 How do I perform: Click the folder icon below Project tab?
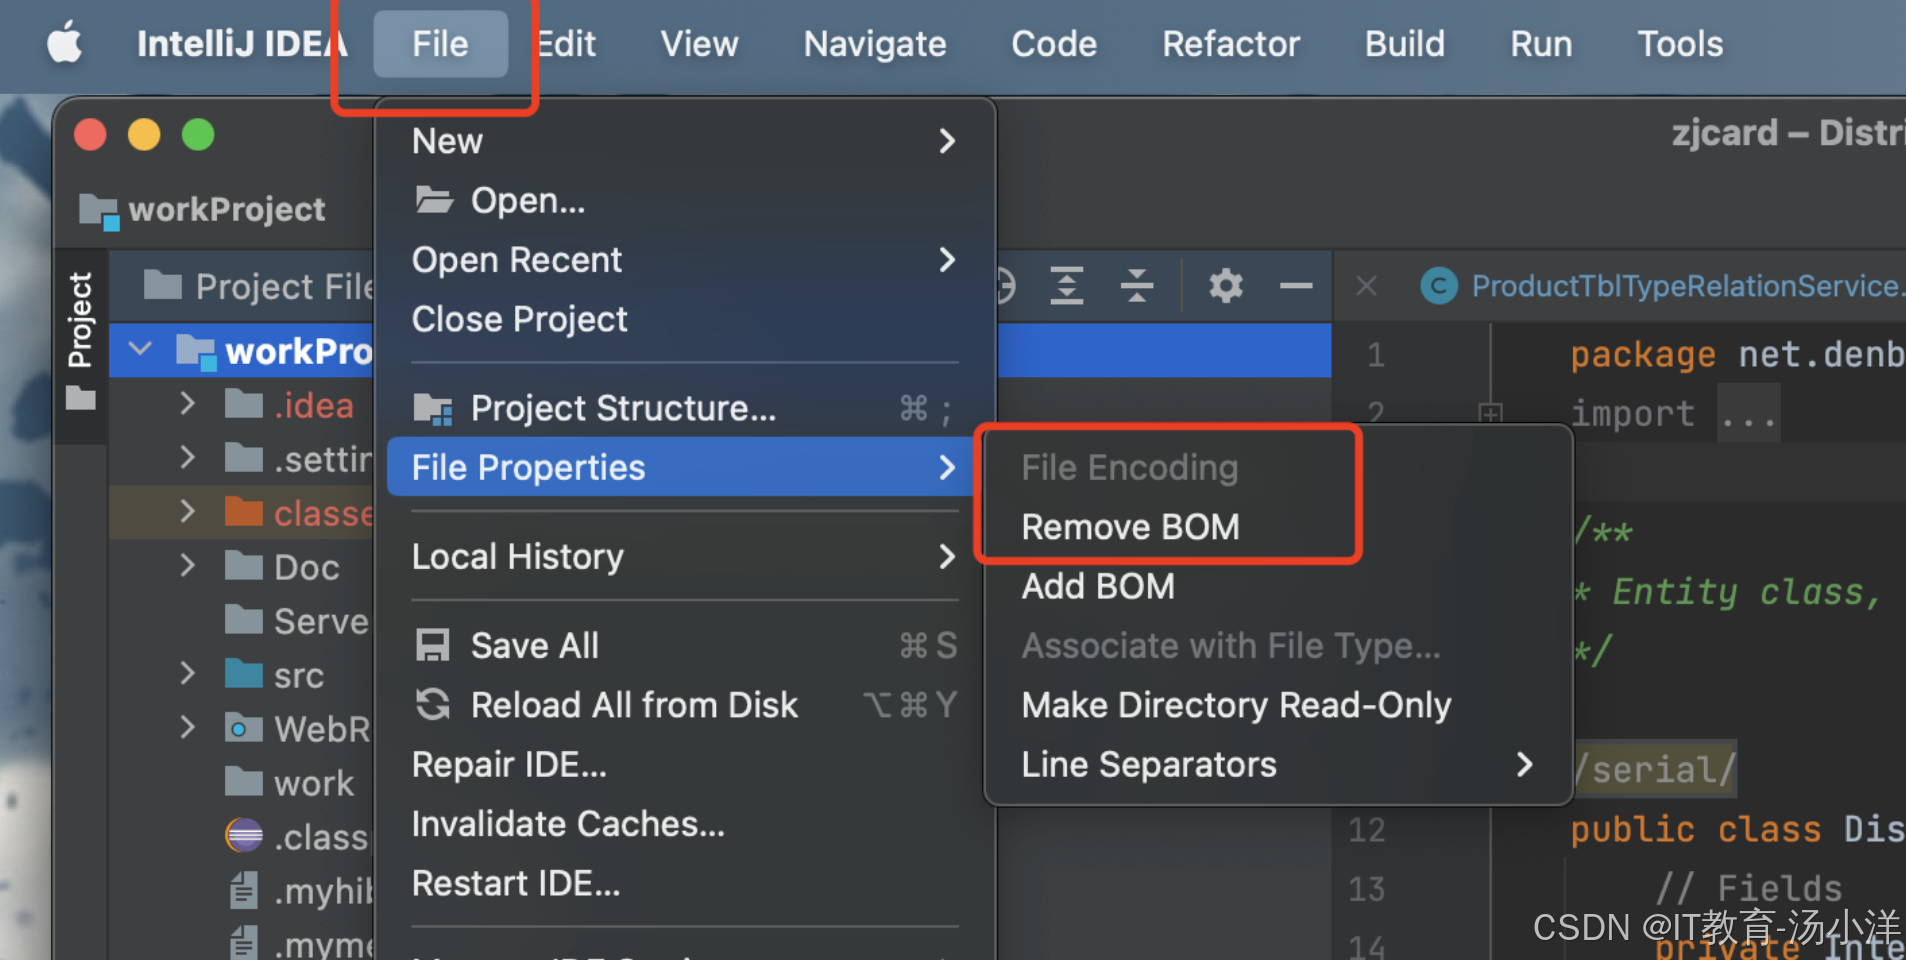click(80, 399)
